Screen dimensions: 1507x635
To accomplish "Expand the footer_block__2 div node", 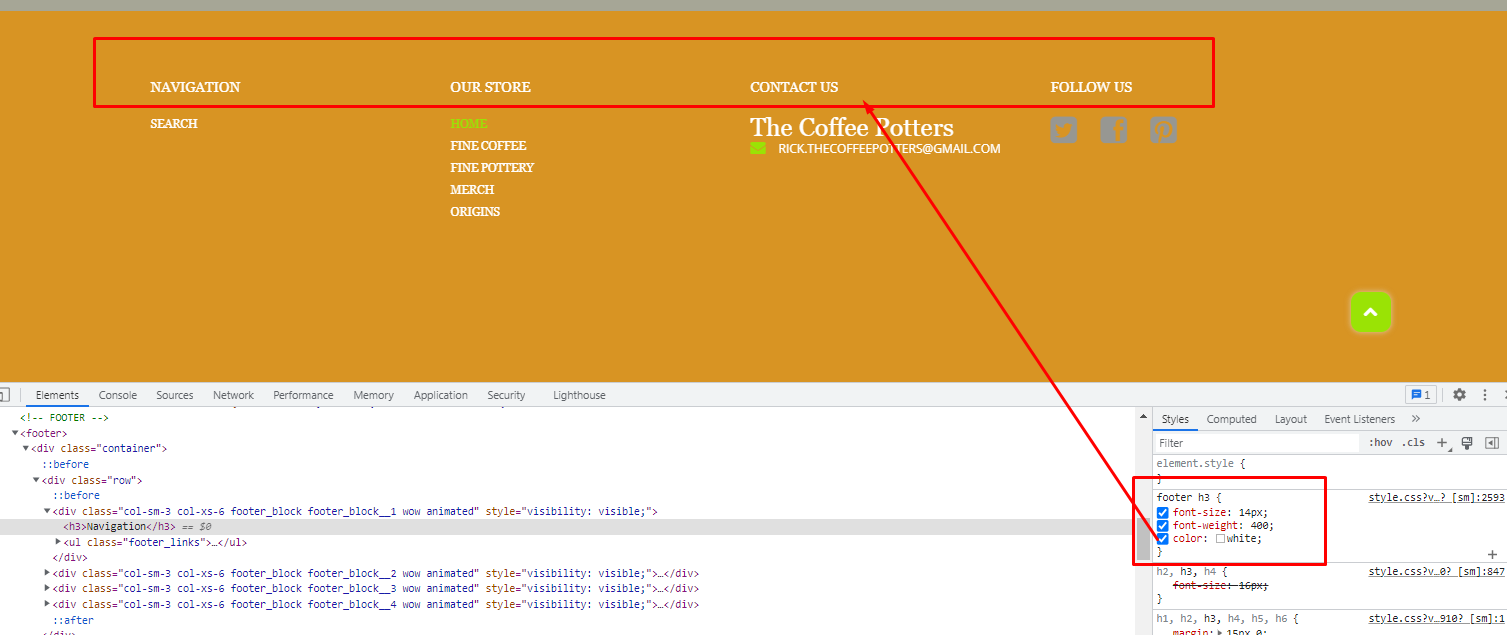I will click(48, 573).
